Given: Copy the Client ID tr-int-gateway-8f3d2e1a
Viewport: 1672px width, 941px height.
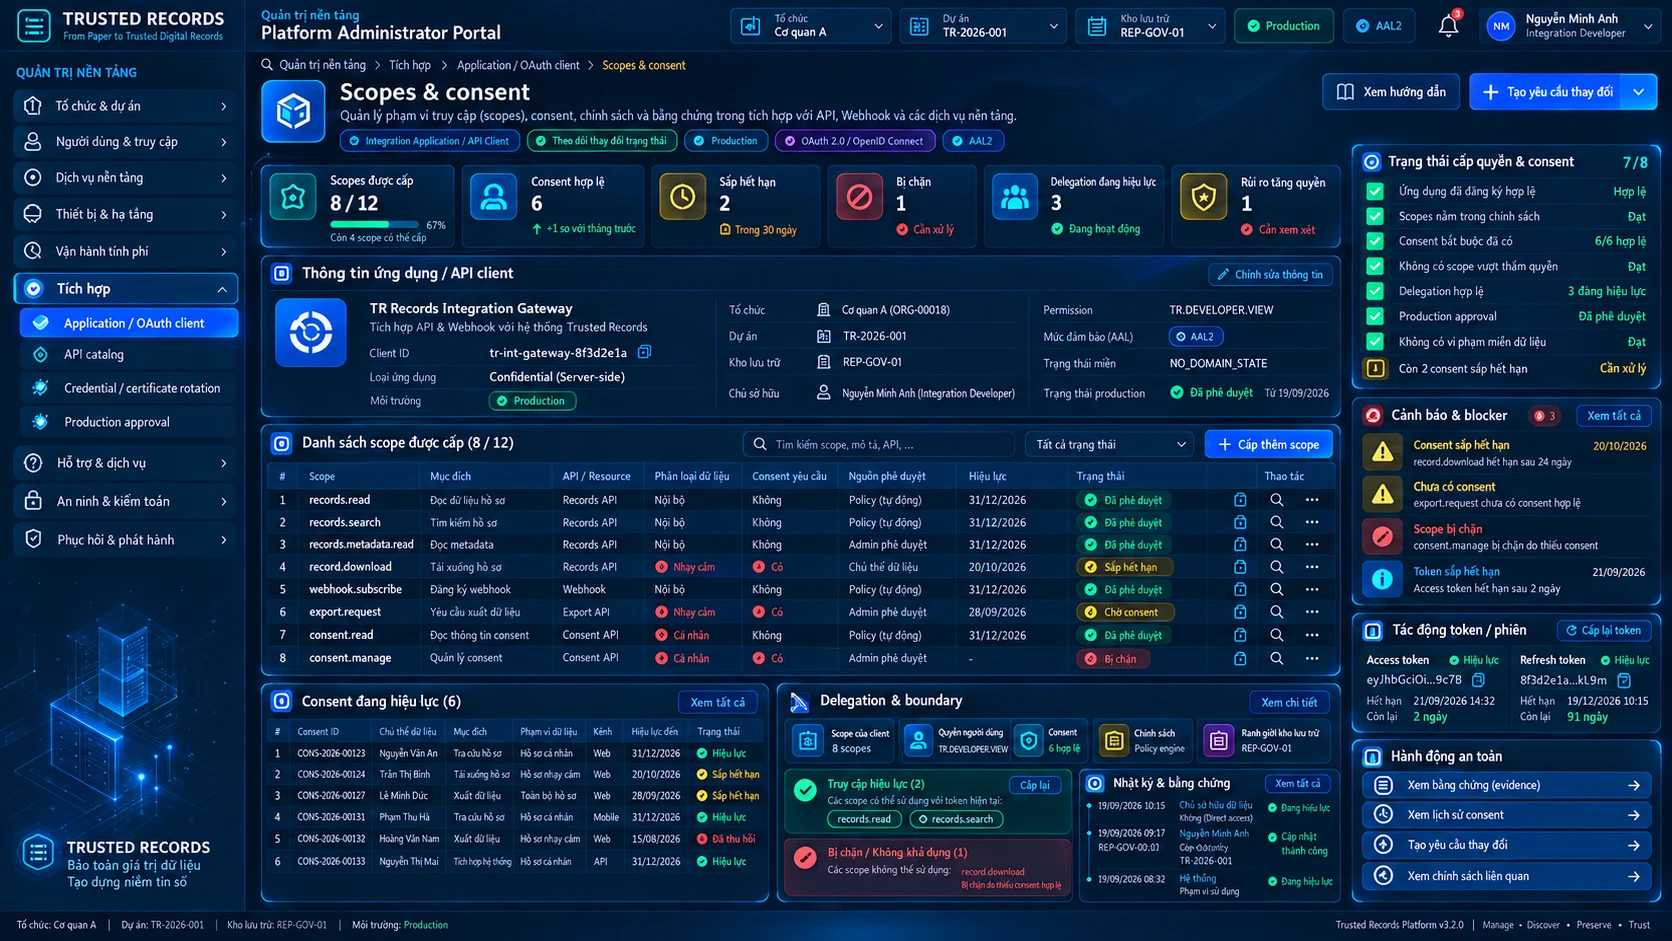Looking at the screenshot, I should click(645, 352).
